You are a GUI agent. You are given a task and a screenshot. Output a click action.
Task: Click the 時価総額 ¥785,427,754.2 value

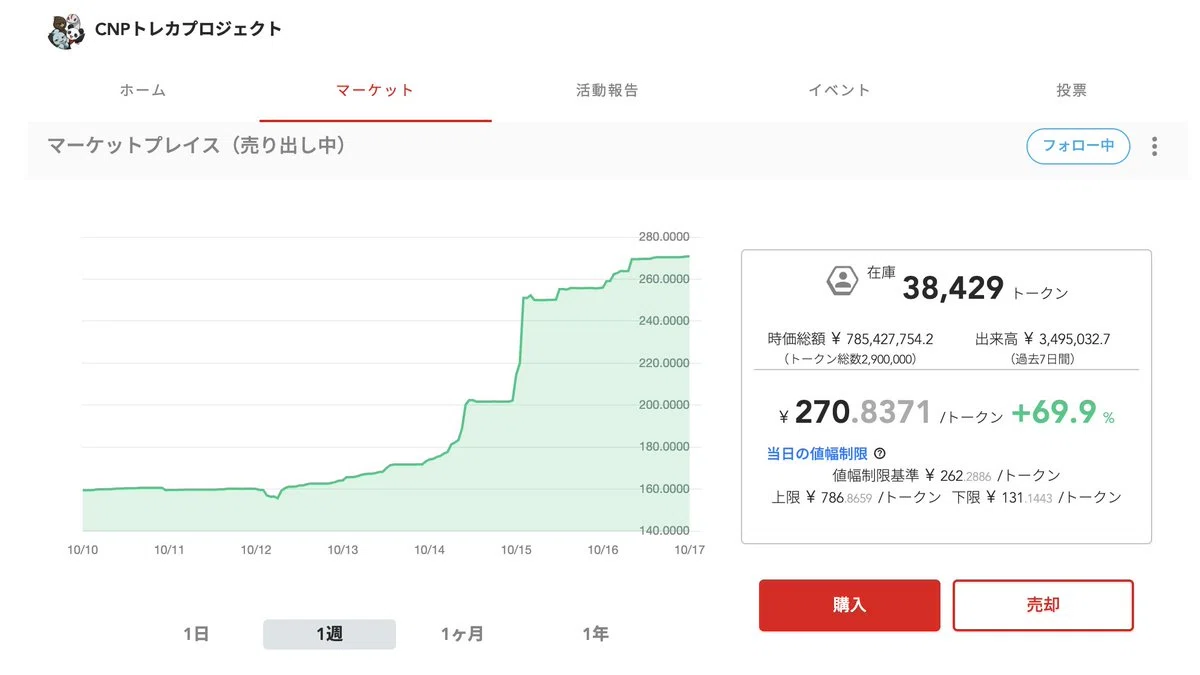pos(851,339)
